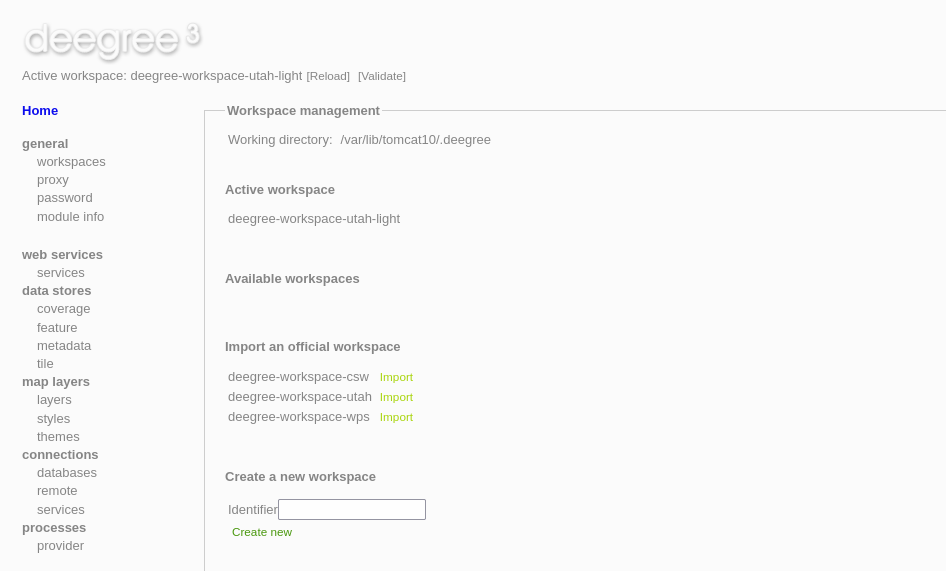Open the proxy settings page
This screenshot has height=571, width=946.
coord(52,180)
